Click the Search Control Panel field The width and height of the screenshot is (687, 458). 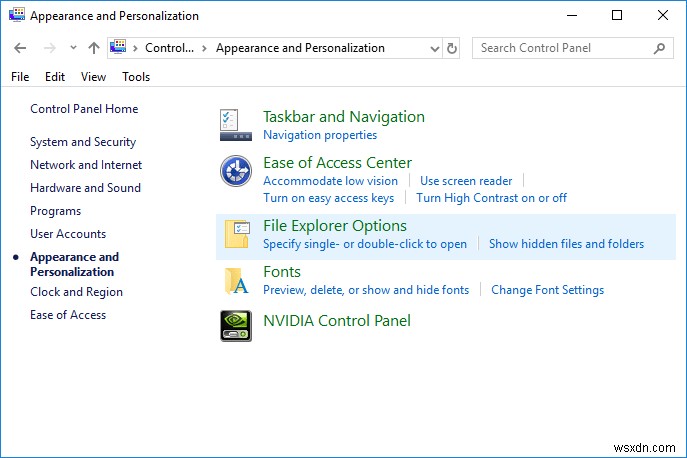point(560,48)
